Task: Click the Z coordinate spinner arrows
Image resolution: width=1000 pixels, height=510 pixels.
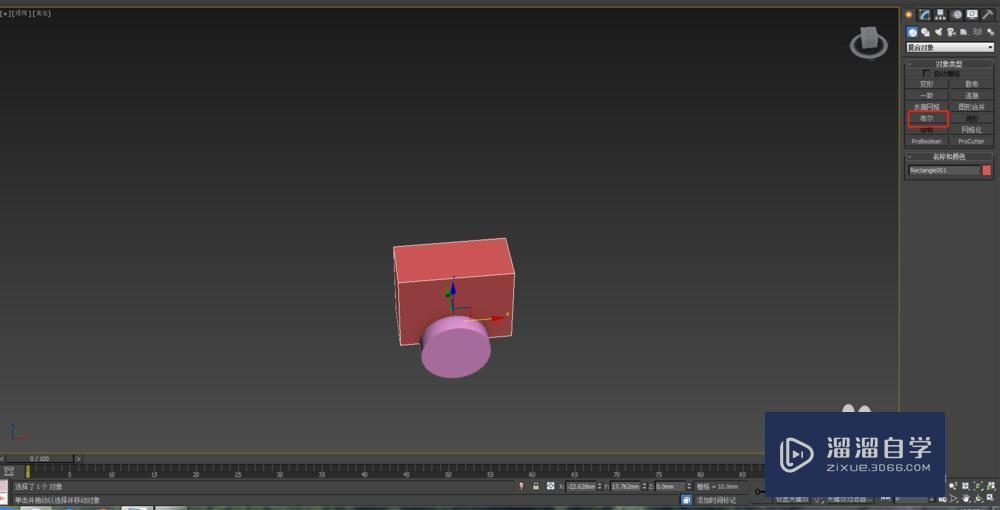Action: (689, 486)
